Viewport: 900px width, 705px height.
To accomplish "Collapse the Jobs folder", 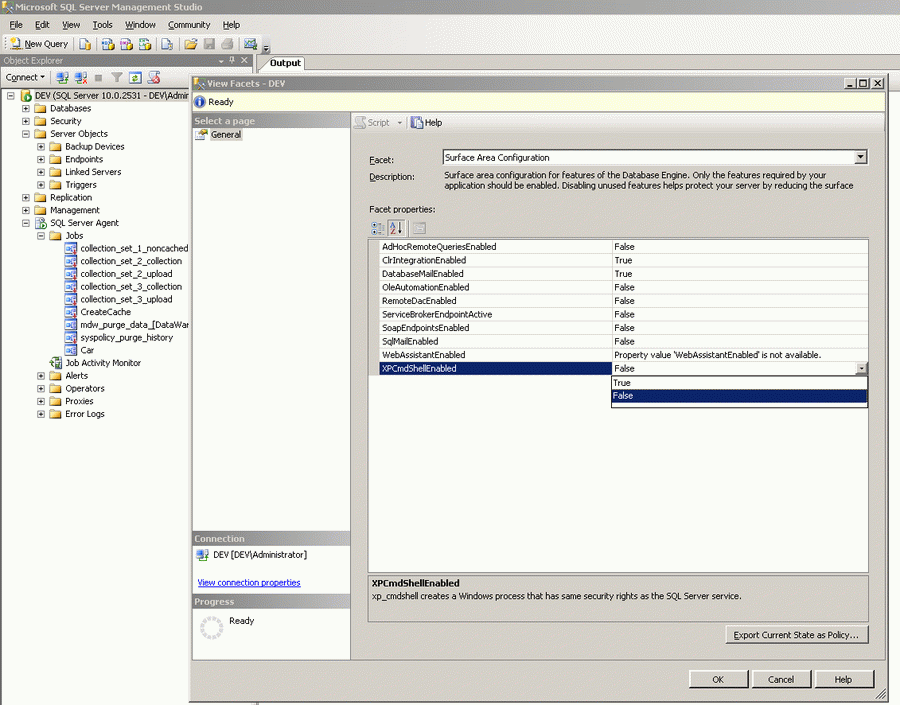I will click(41, 235).
